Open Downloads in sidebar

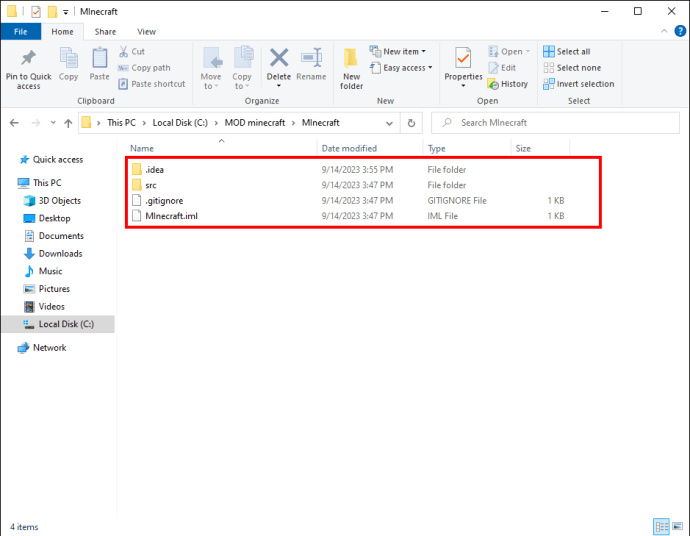(53, 253)
